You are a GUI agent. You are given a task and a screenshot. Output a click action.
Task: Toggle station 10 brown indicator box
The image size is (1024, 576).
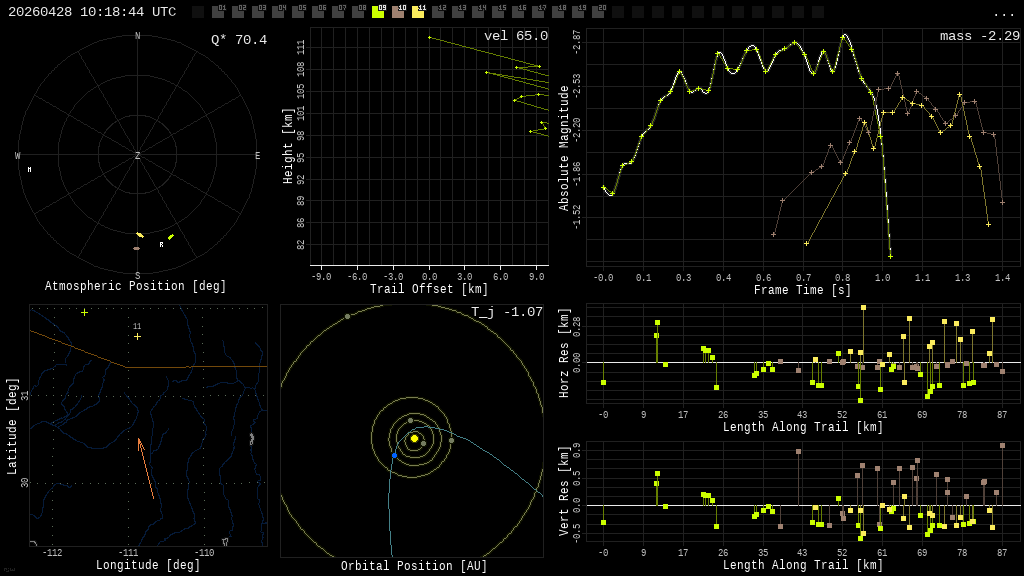pos(398,12)
